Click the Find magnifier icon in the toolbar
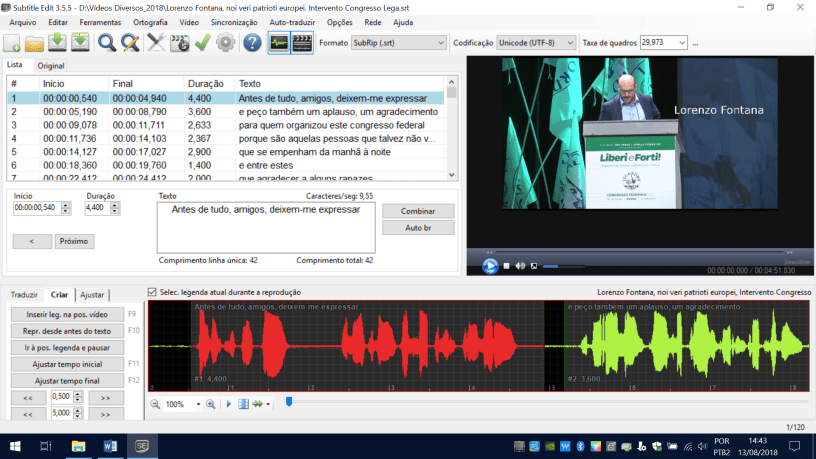The width and height of the screenshot is (816, 459). (107, 43)
